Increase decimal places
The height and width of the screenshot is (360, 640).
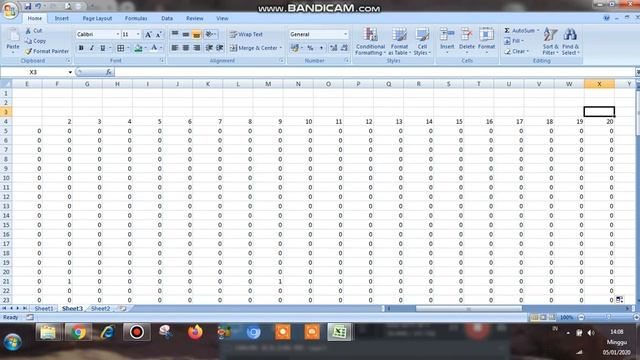coord(333,48)
